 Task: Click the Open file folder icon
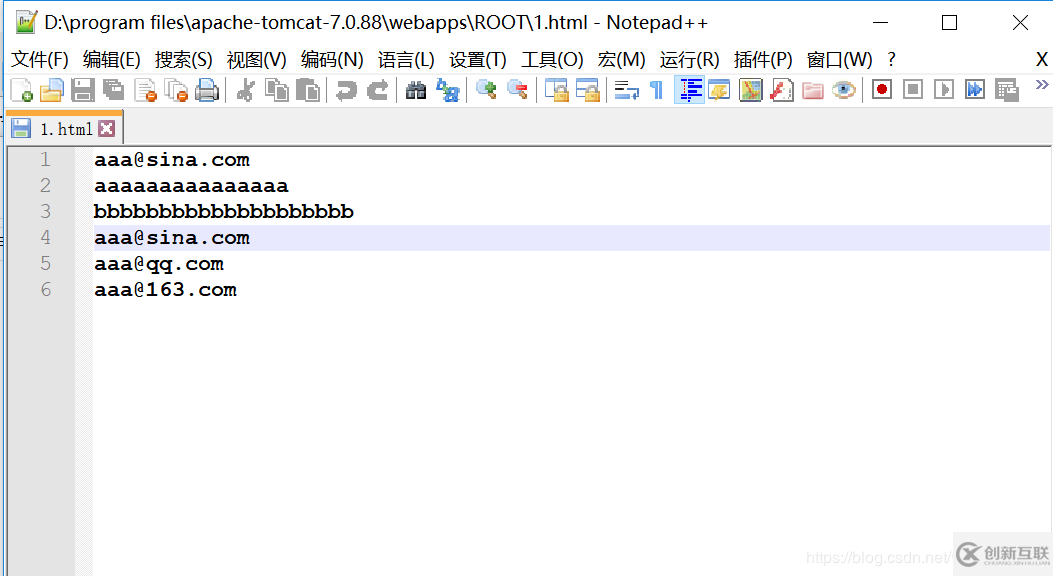coord(52,89)
